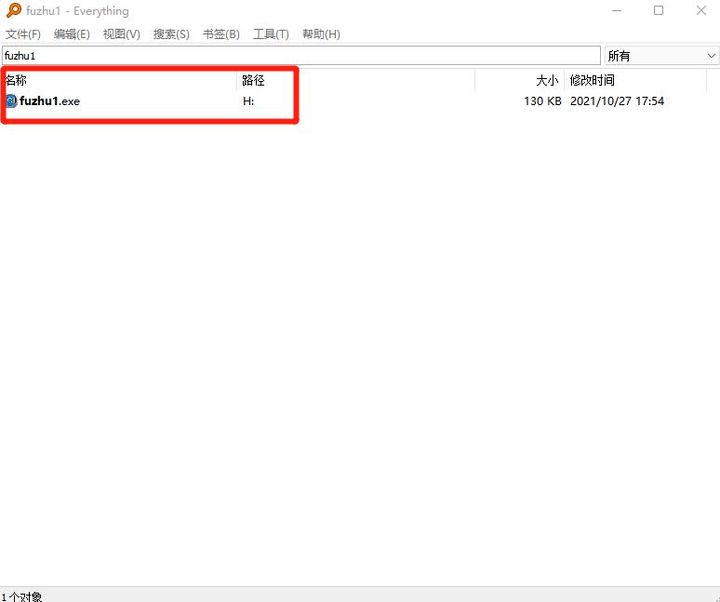Open the 文件(F) menu
The height and width of the screenshot is (602, 720).
[23, 34]
